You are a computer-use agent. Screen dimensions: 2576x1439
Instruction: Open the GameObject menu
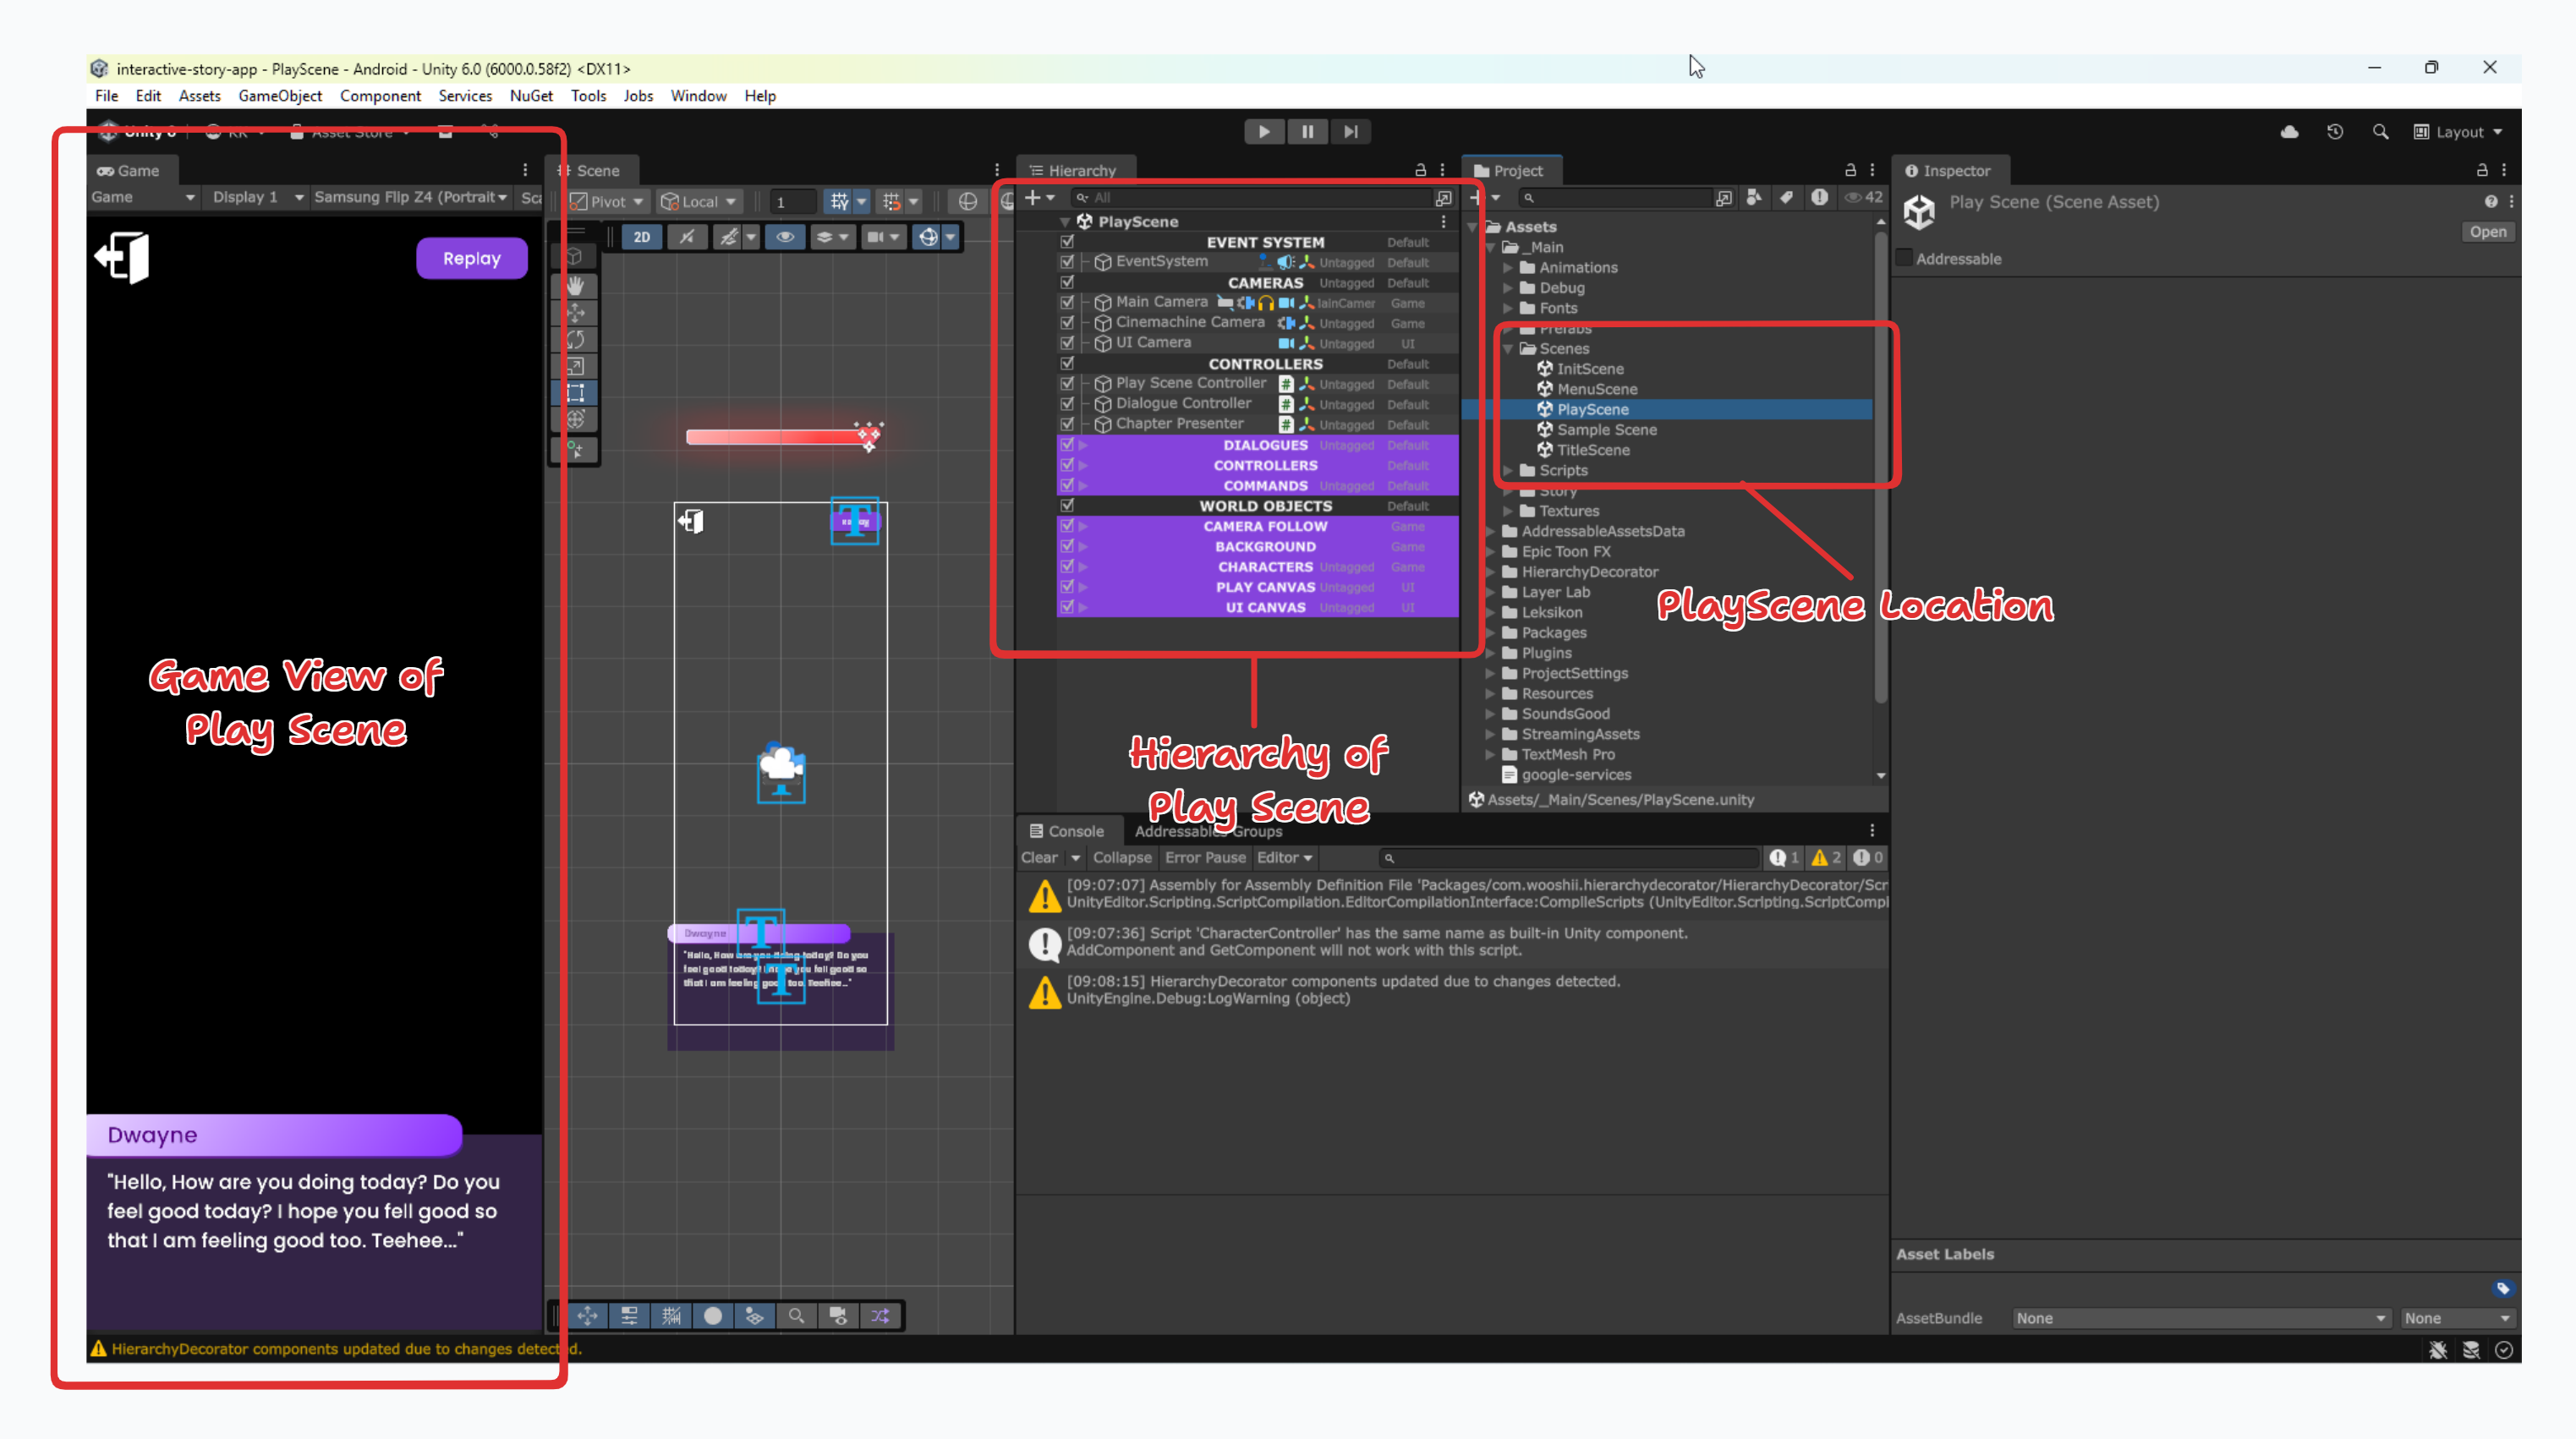pyautogui.click(x=279, y=96)
